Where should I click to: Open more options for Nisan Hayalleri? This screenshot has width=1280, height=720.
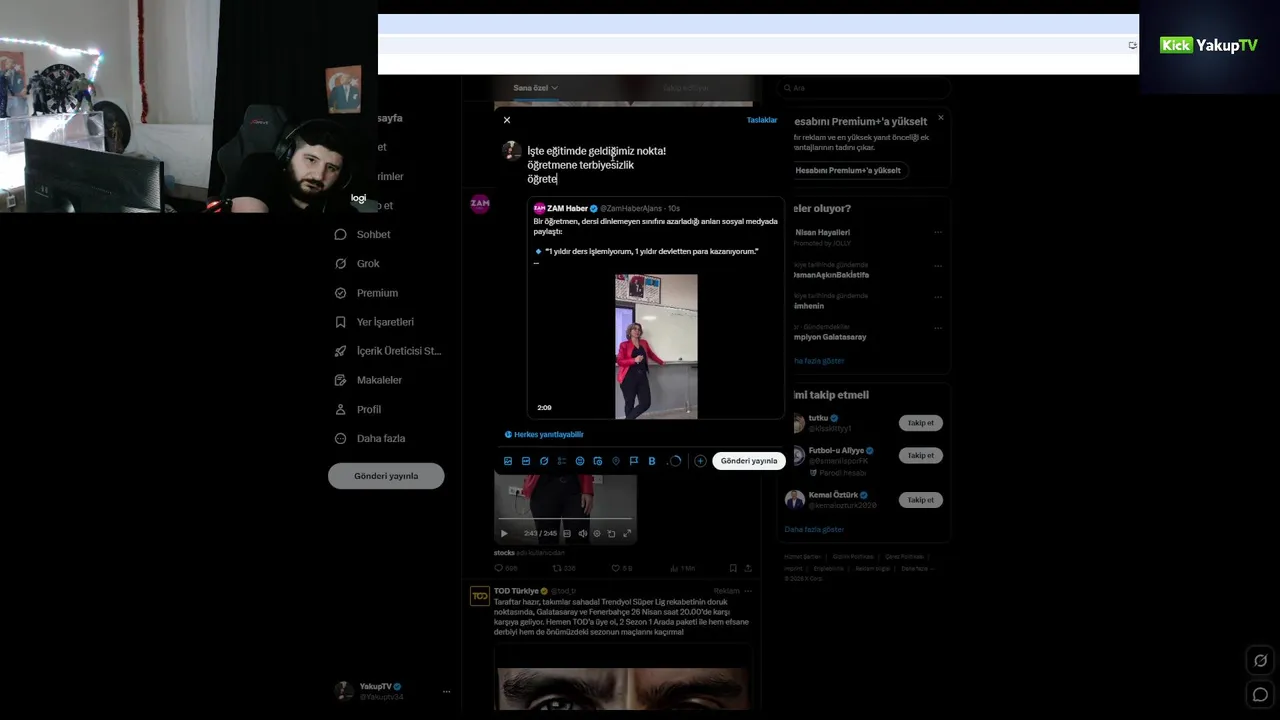938,232
